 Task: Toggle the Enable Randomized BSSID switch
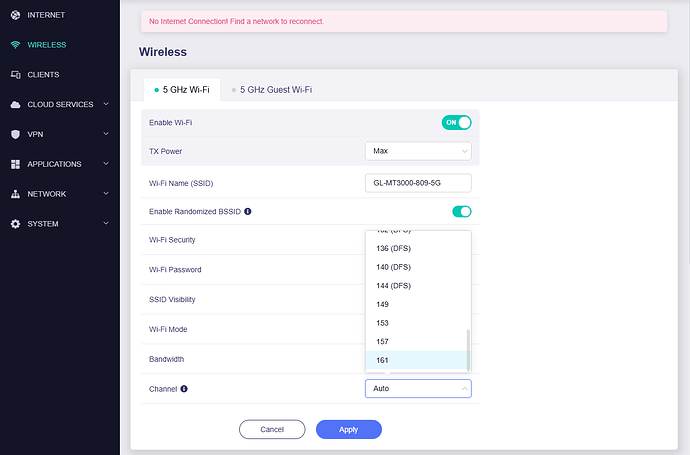(461, 212)
